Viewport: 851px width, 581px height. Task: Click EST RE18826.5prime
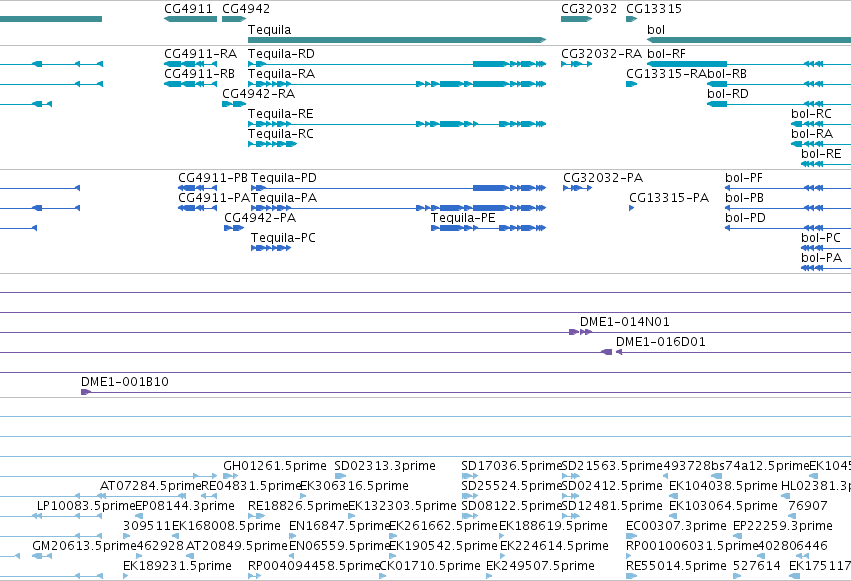pos(298,506)
